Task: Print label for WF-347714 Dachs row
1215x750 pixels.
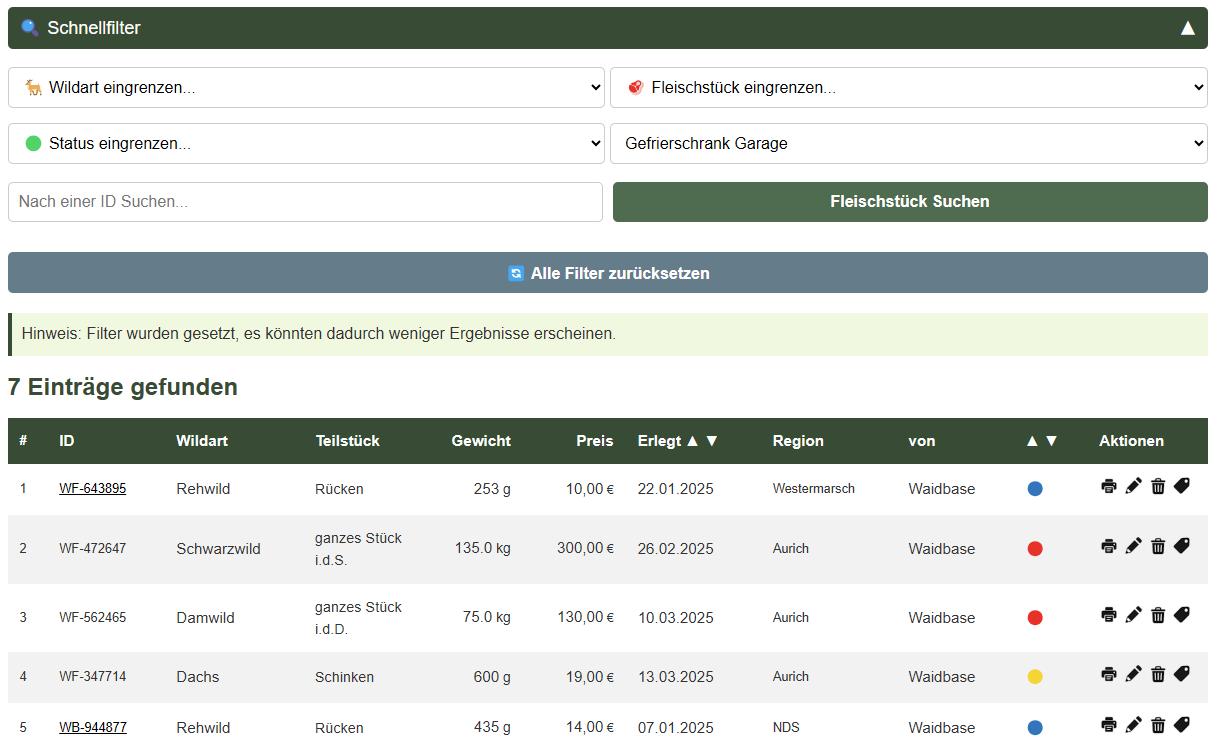Action: [1108, 674]
